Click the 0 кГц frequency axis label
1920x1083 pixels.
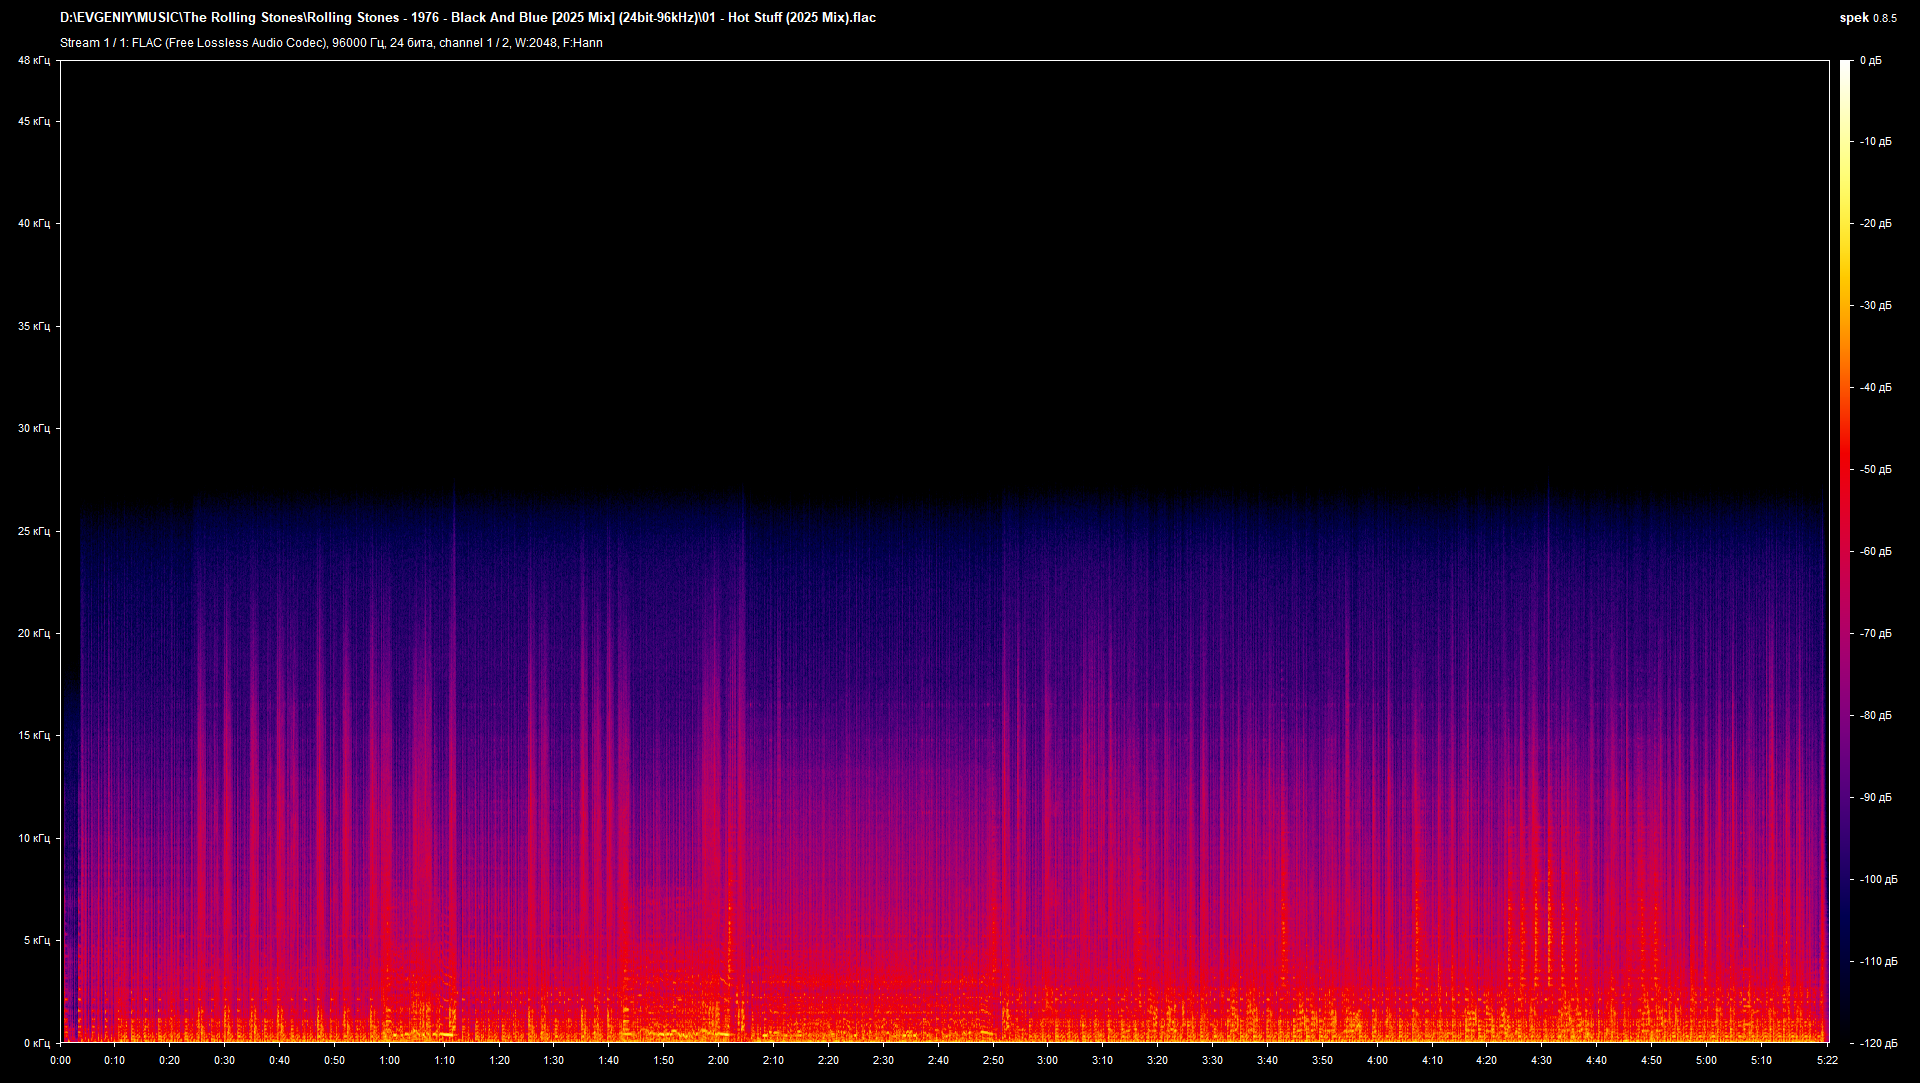(35, 1043)
